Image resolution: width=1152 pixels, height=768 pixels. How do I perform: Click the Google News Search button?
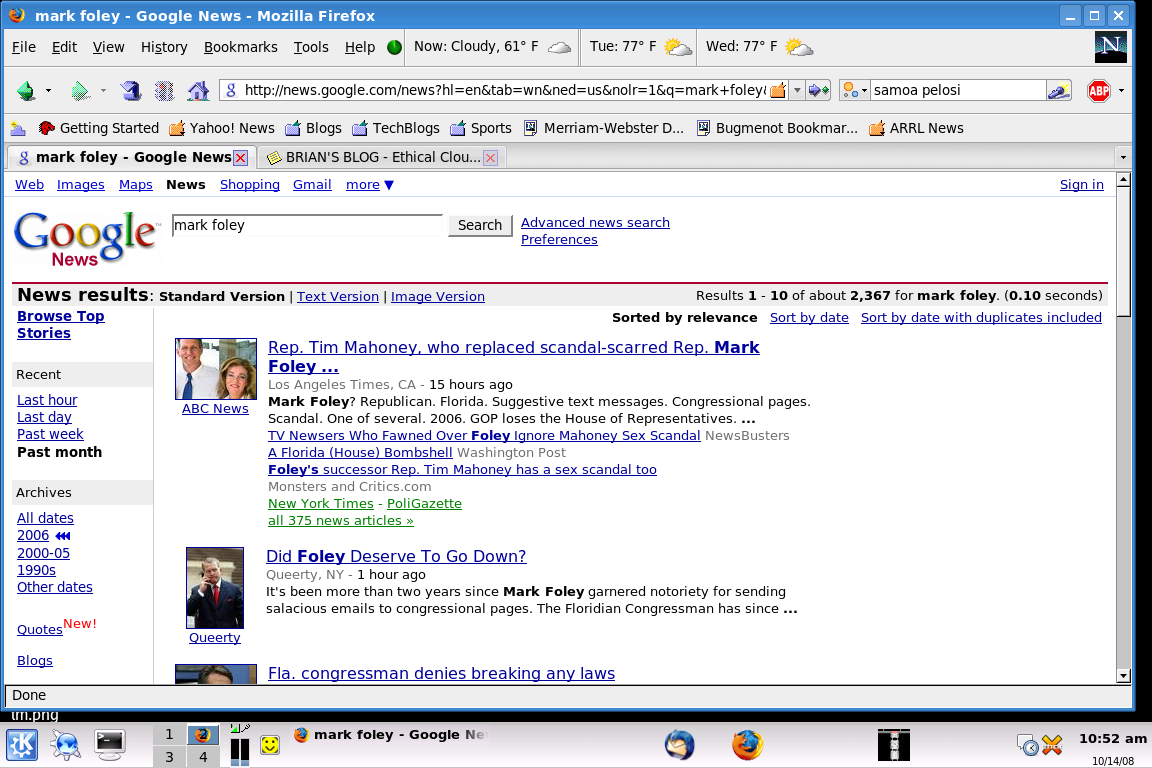point(480,225)
